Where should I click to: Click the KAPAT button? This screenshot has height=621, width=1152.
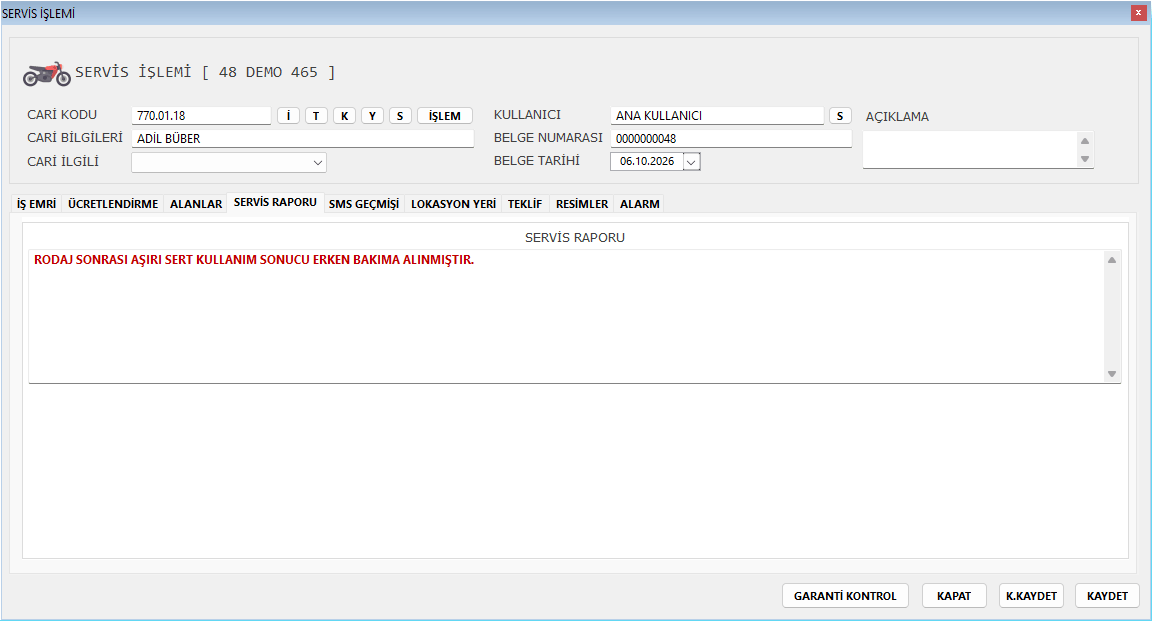point(954,595)
